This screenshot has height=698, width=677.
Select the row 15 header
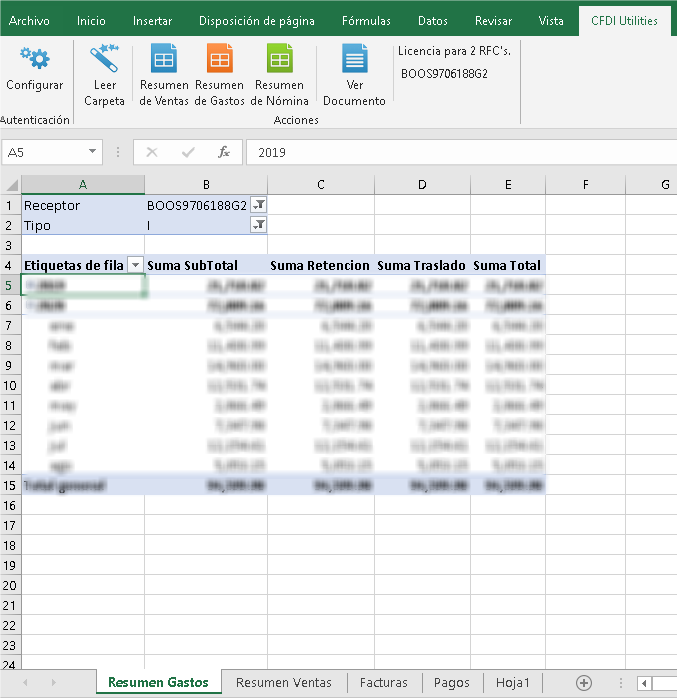point(10,485)
